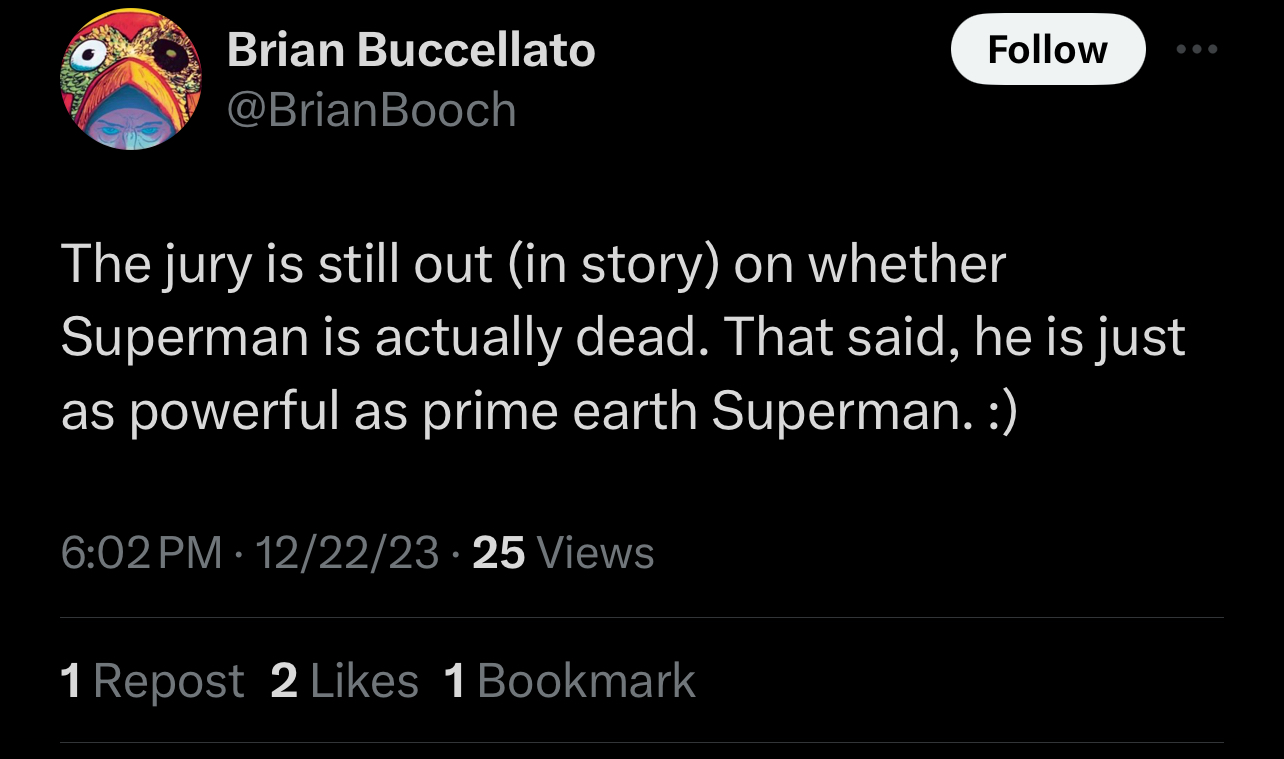Open the 2 Likes list

pos(344,681)
